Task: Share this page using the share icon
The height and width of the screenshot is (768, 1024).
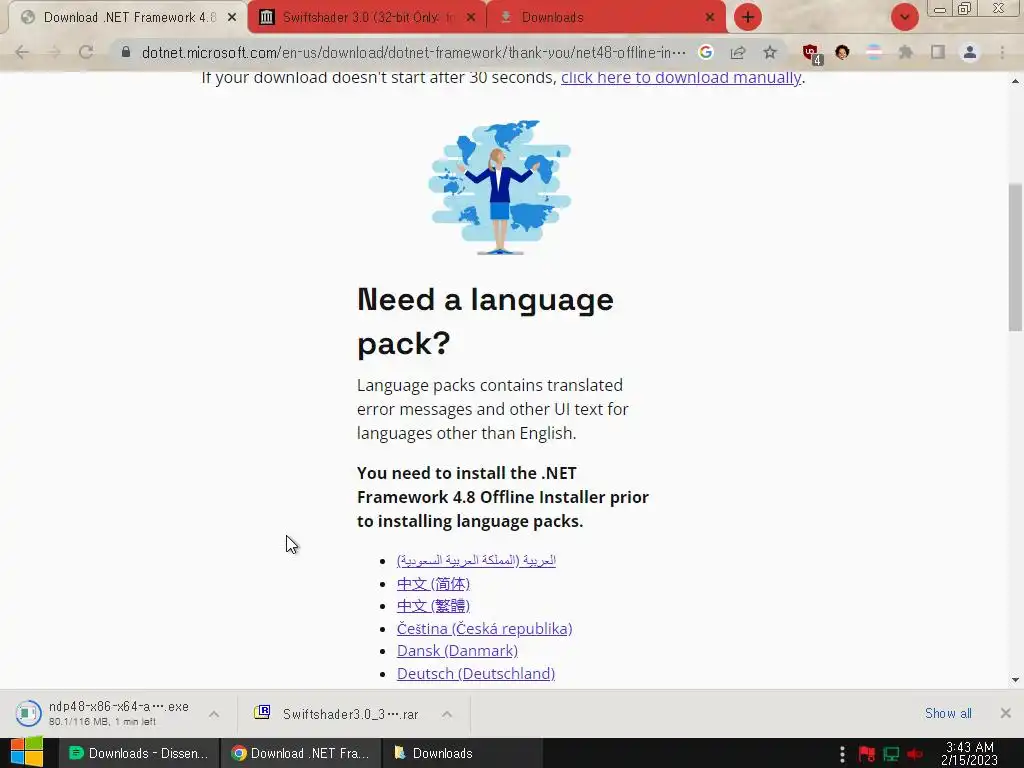Action: [x=738, y=52]
